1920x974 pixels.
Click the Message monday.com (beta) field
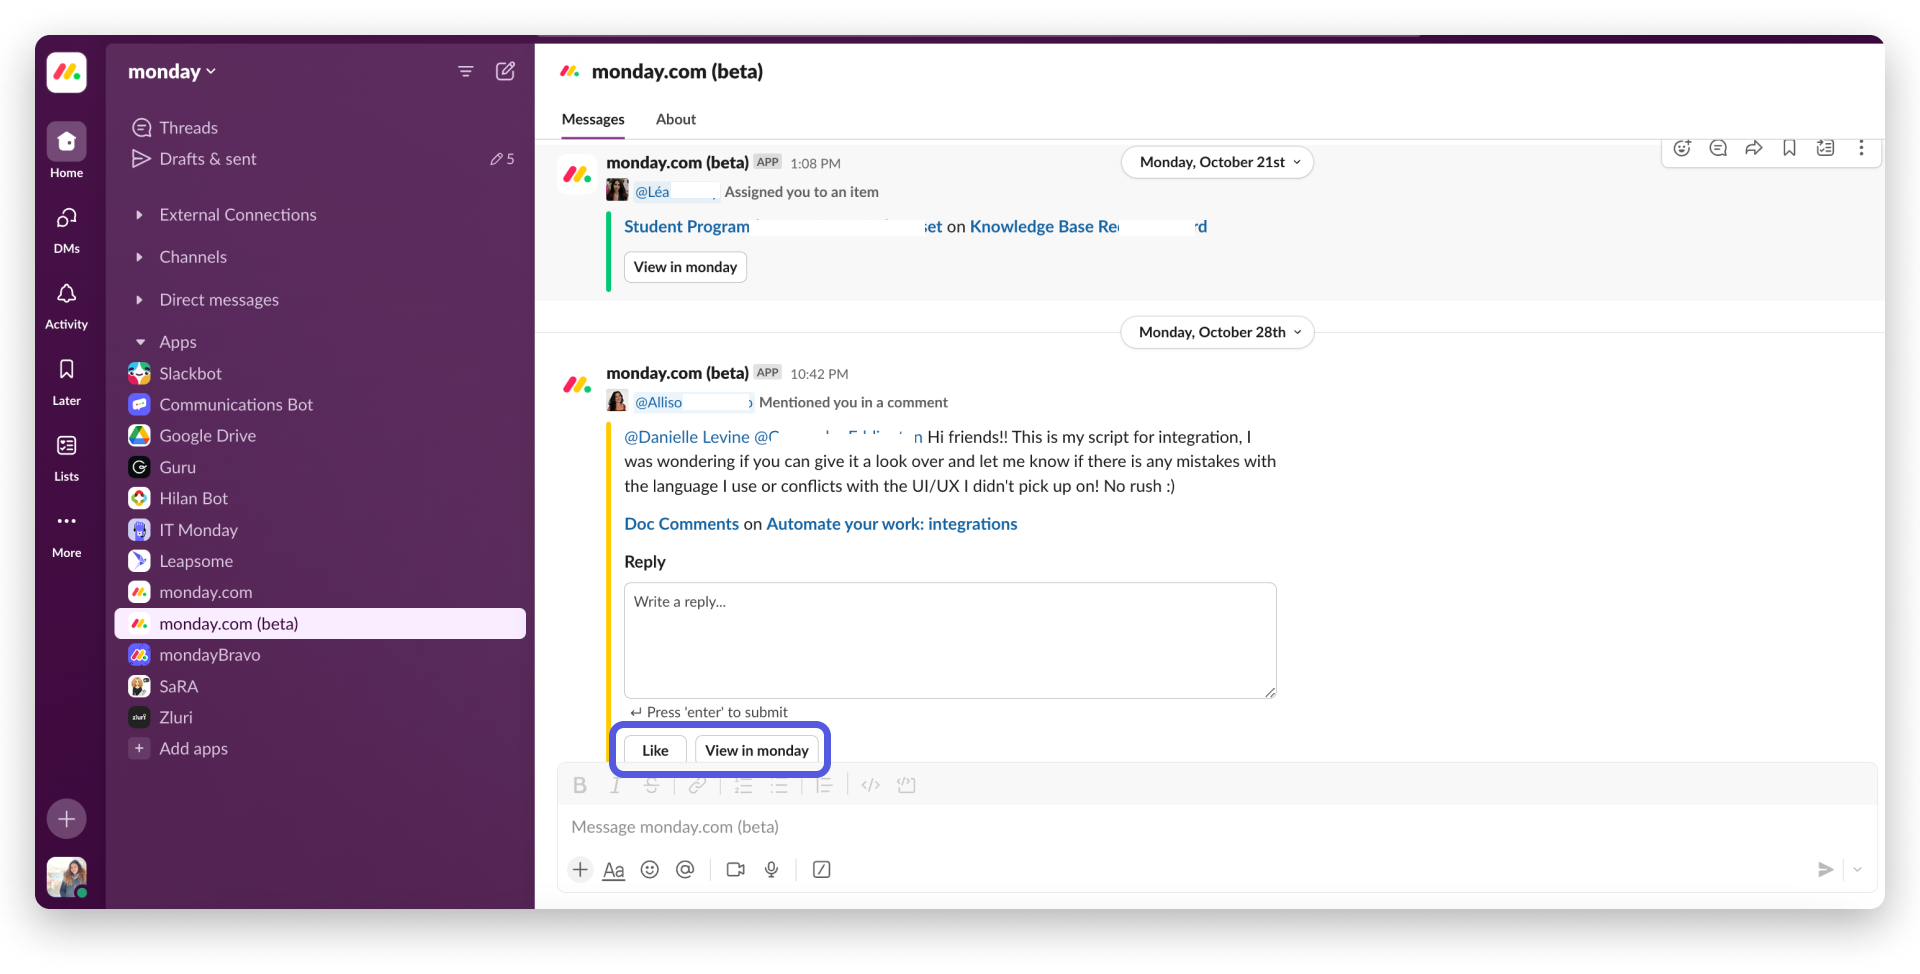coord(1217,827)
